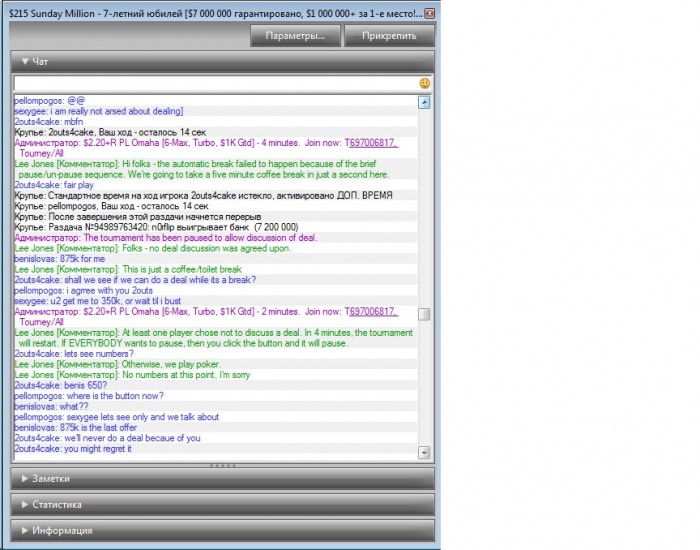Select 'sexygee: i am really not arsed' message
Image resolution: width=700 pixels, height=550 pixels.
click(99, 111)
